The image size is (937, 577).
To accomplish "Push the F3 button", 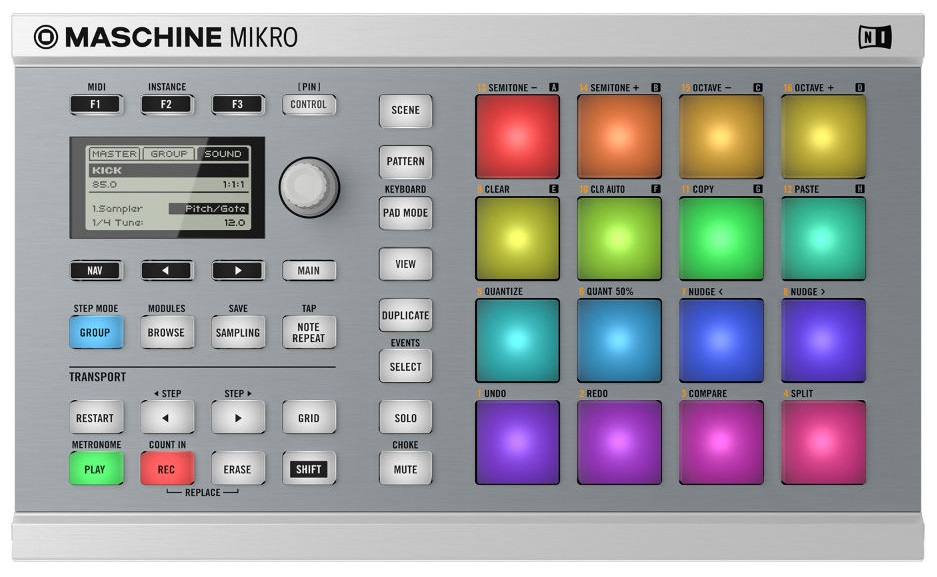I will (x=237, y=105).
